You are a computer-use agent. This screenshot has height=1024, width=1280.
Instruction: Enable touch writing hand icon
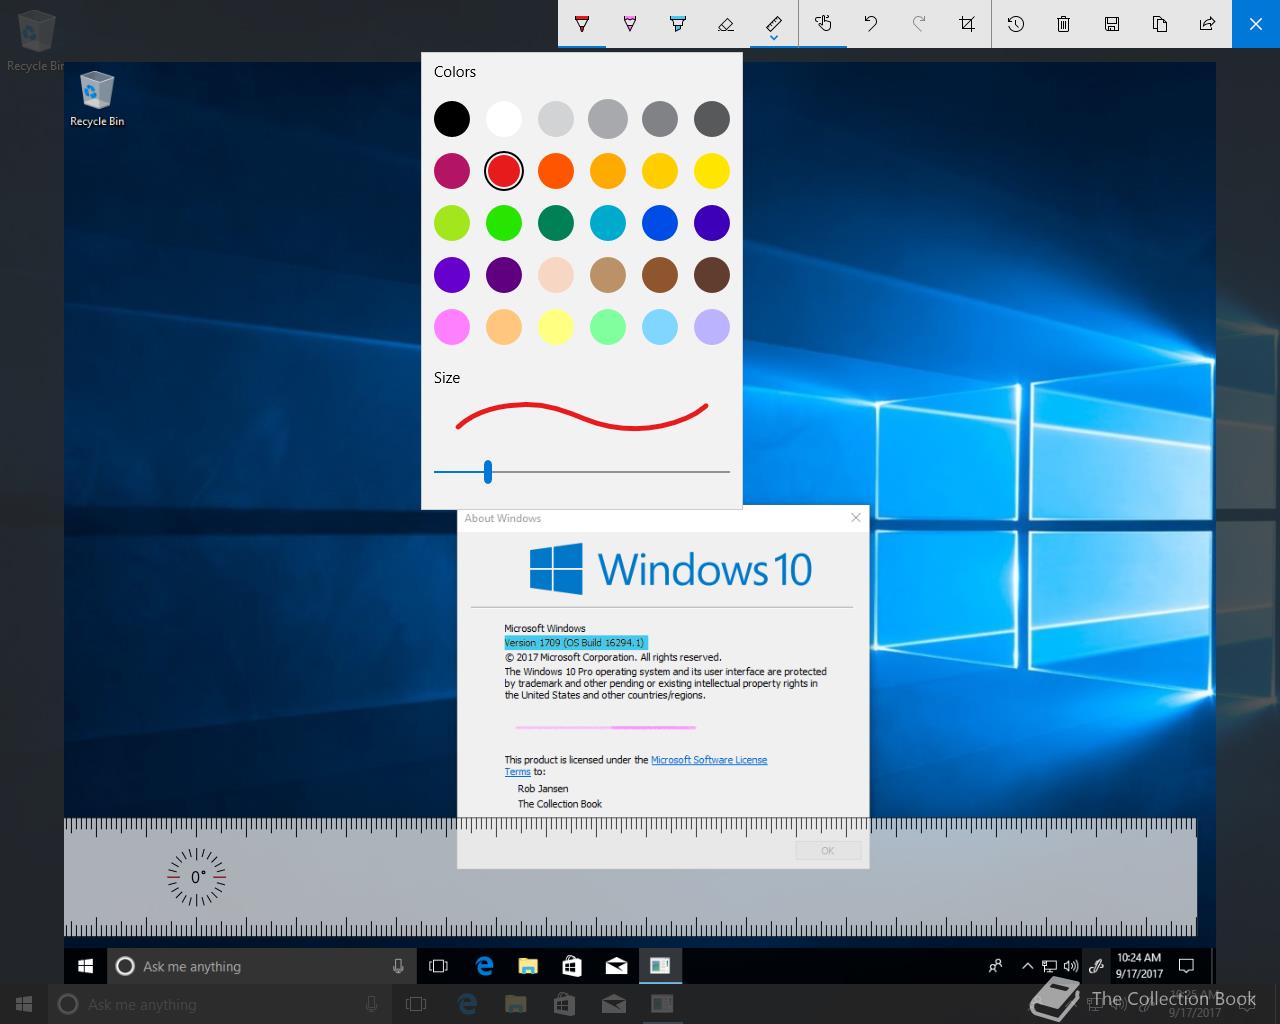click(x=823, y=23)
